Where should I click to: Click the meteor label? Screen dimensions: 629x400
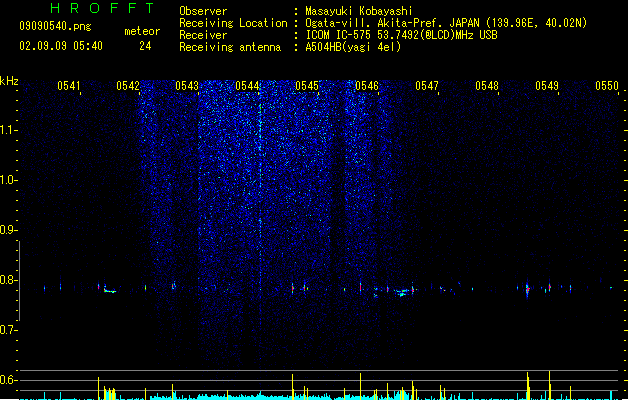(142, 31)
